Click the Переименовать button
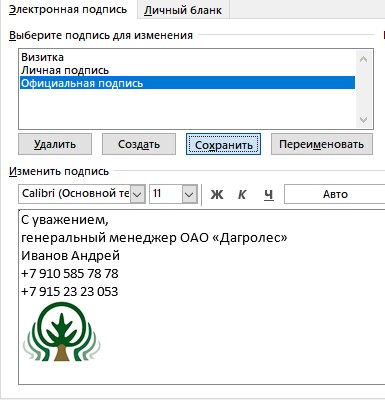The width and height of the screenshot is (385, 400). click(322, 144)
